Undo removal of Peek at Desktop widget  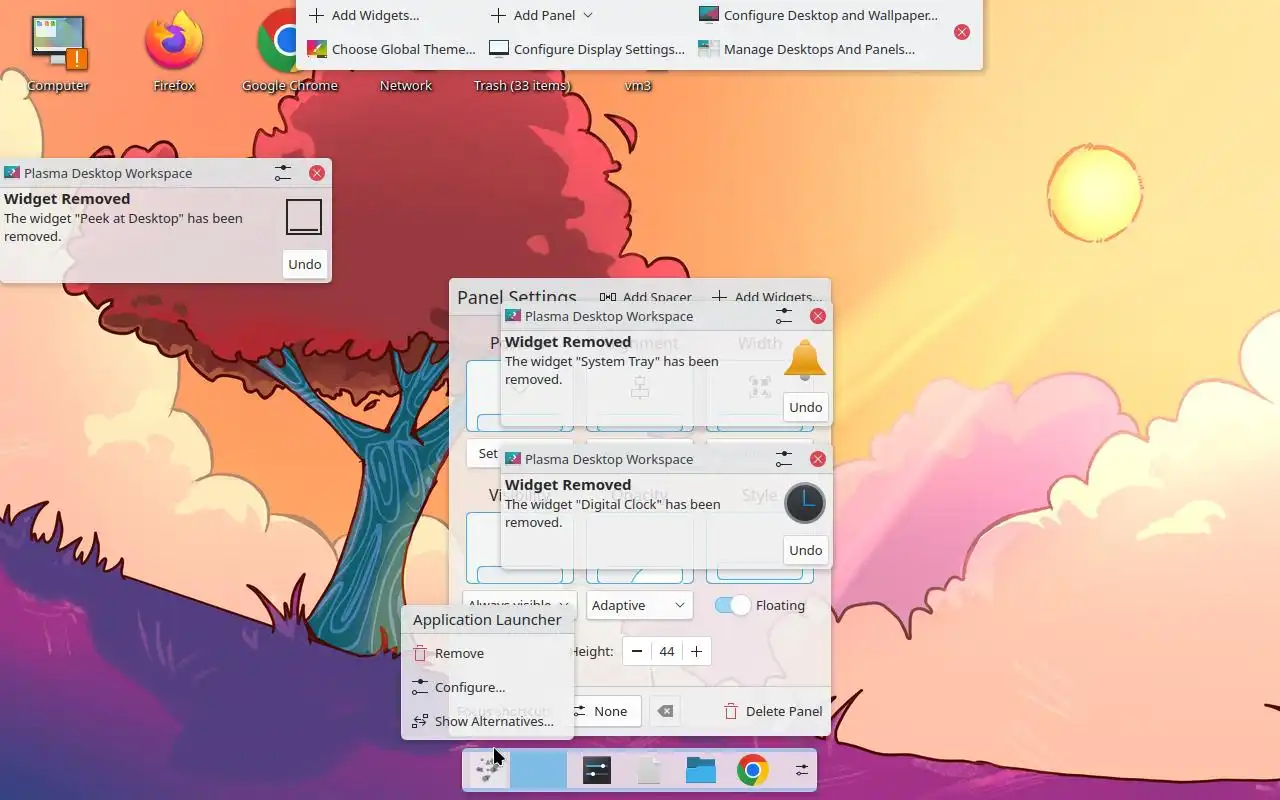(x=305, y=264)
